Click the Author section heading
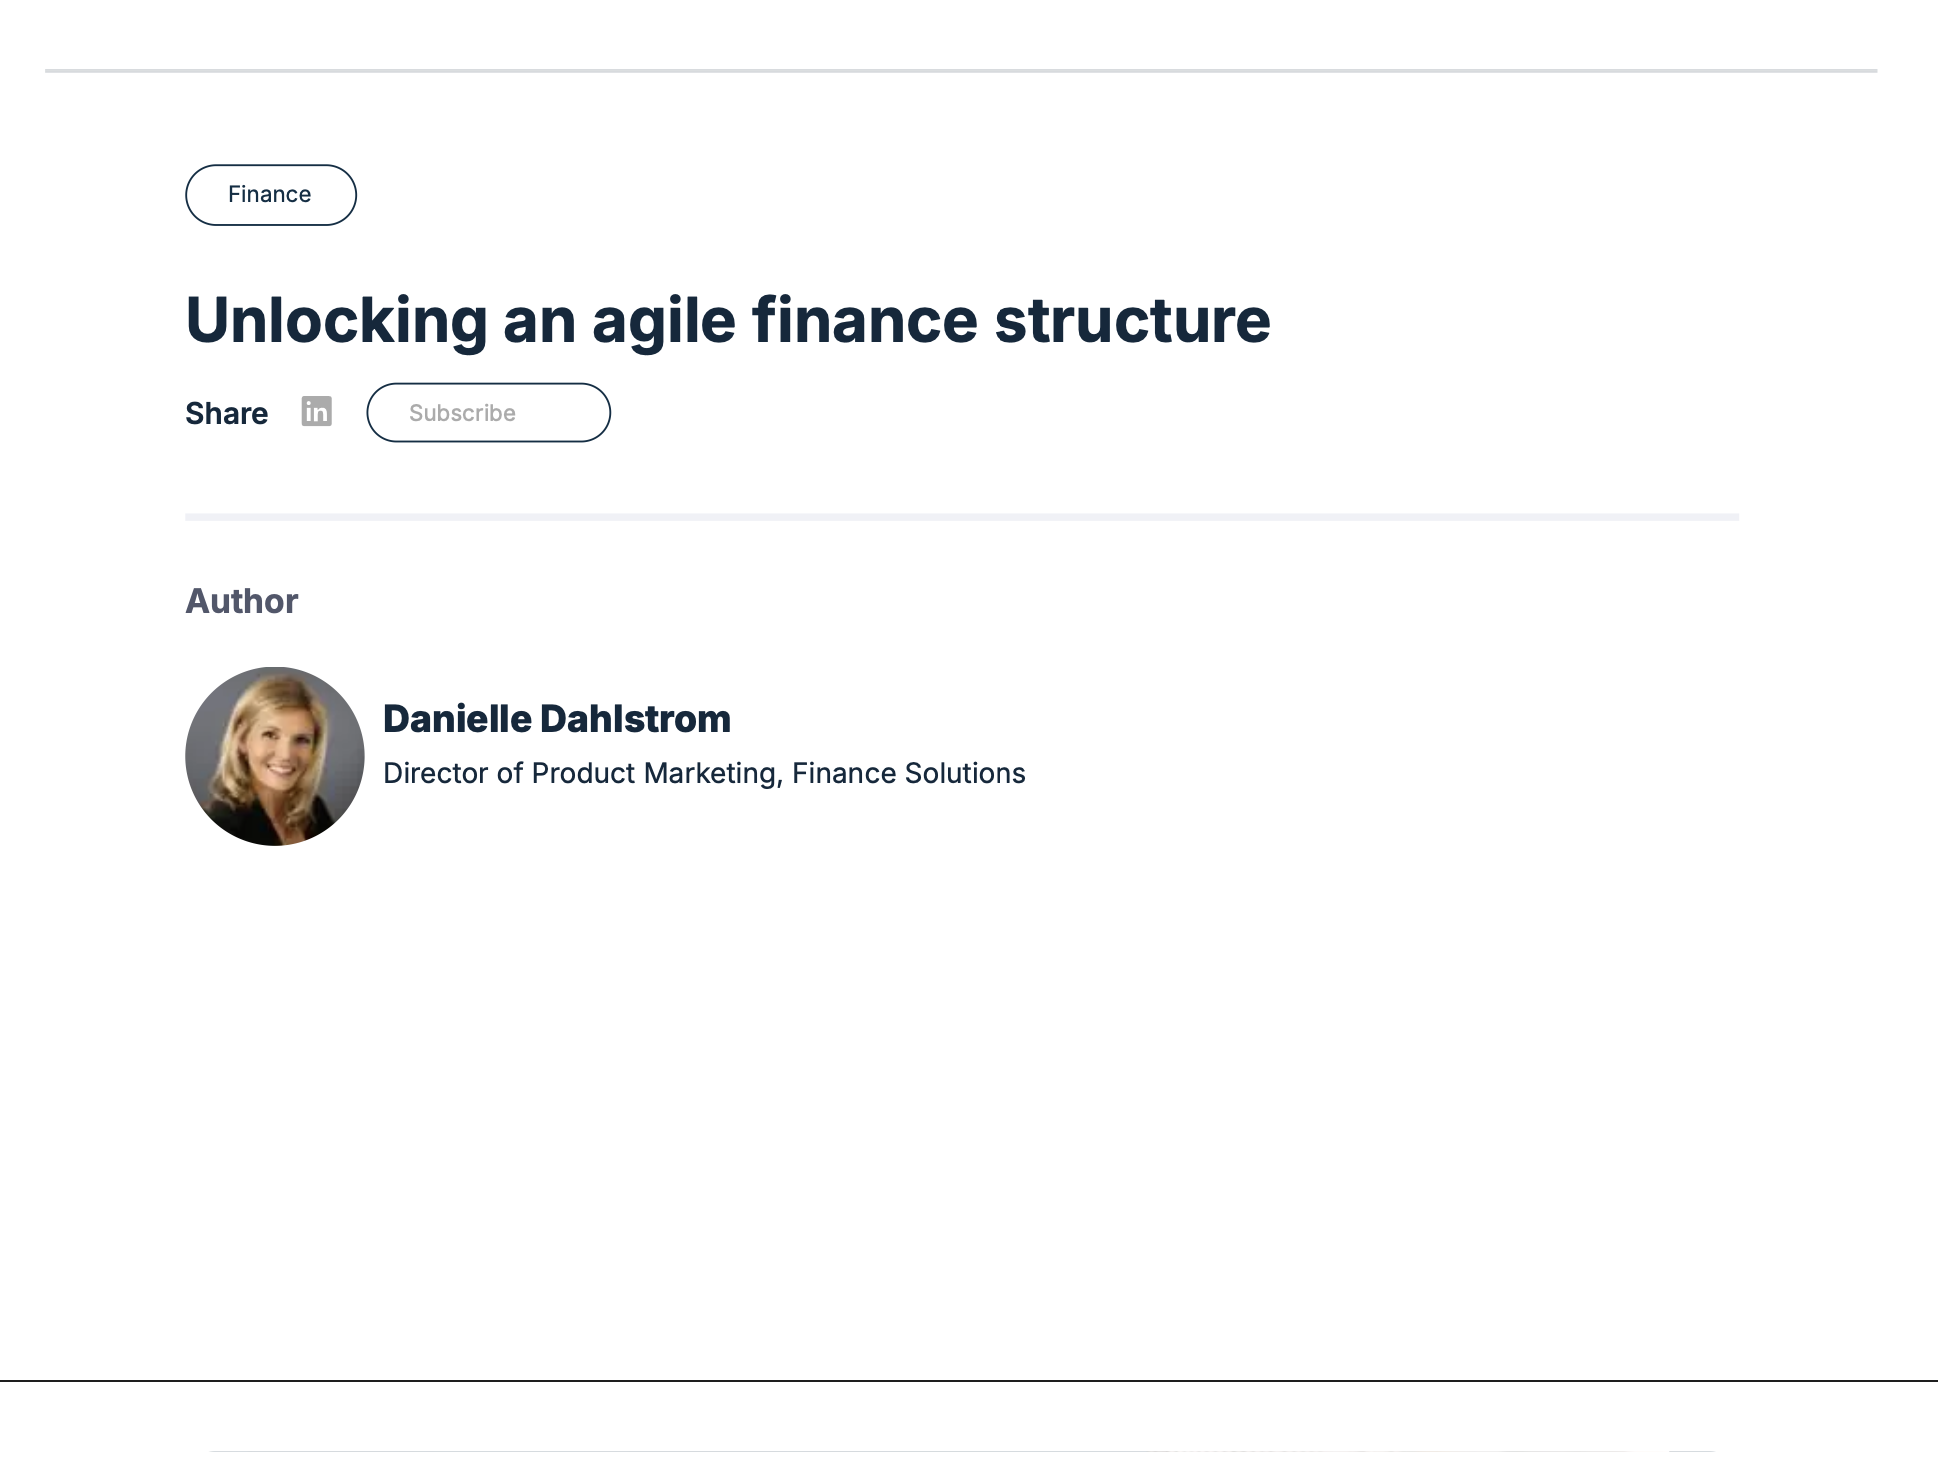1938x1480 pixels. 241,601
